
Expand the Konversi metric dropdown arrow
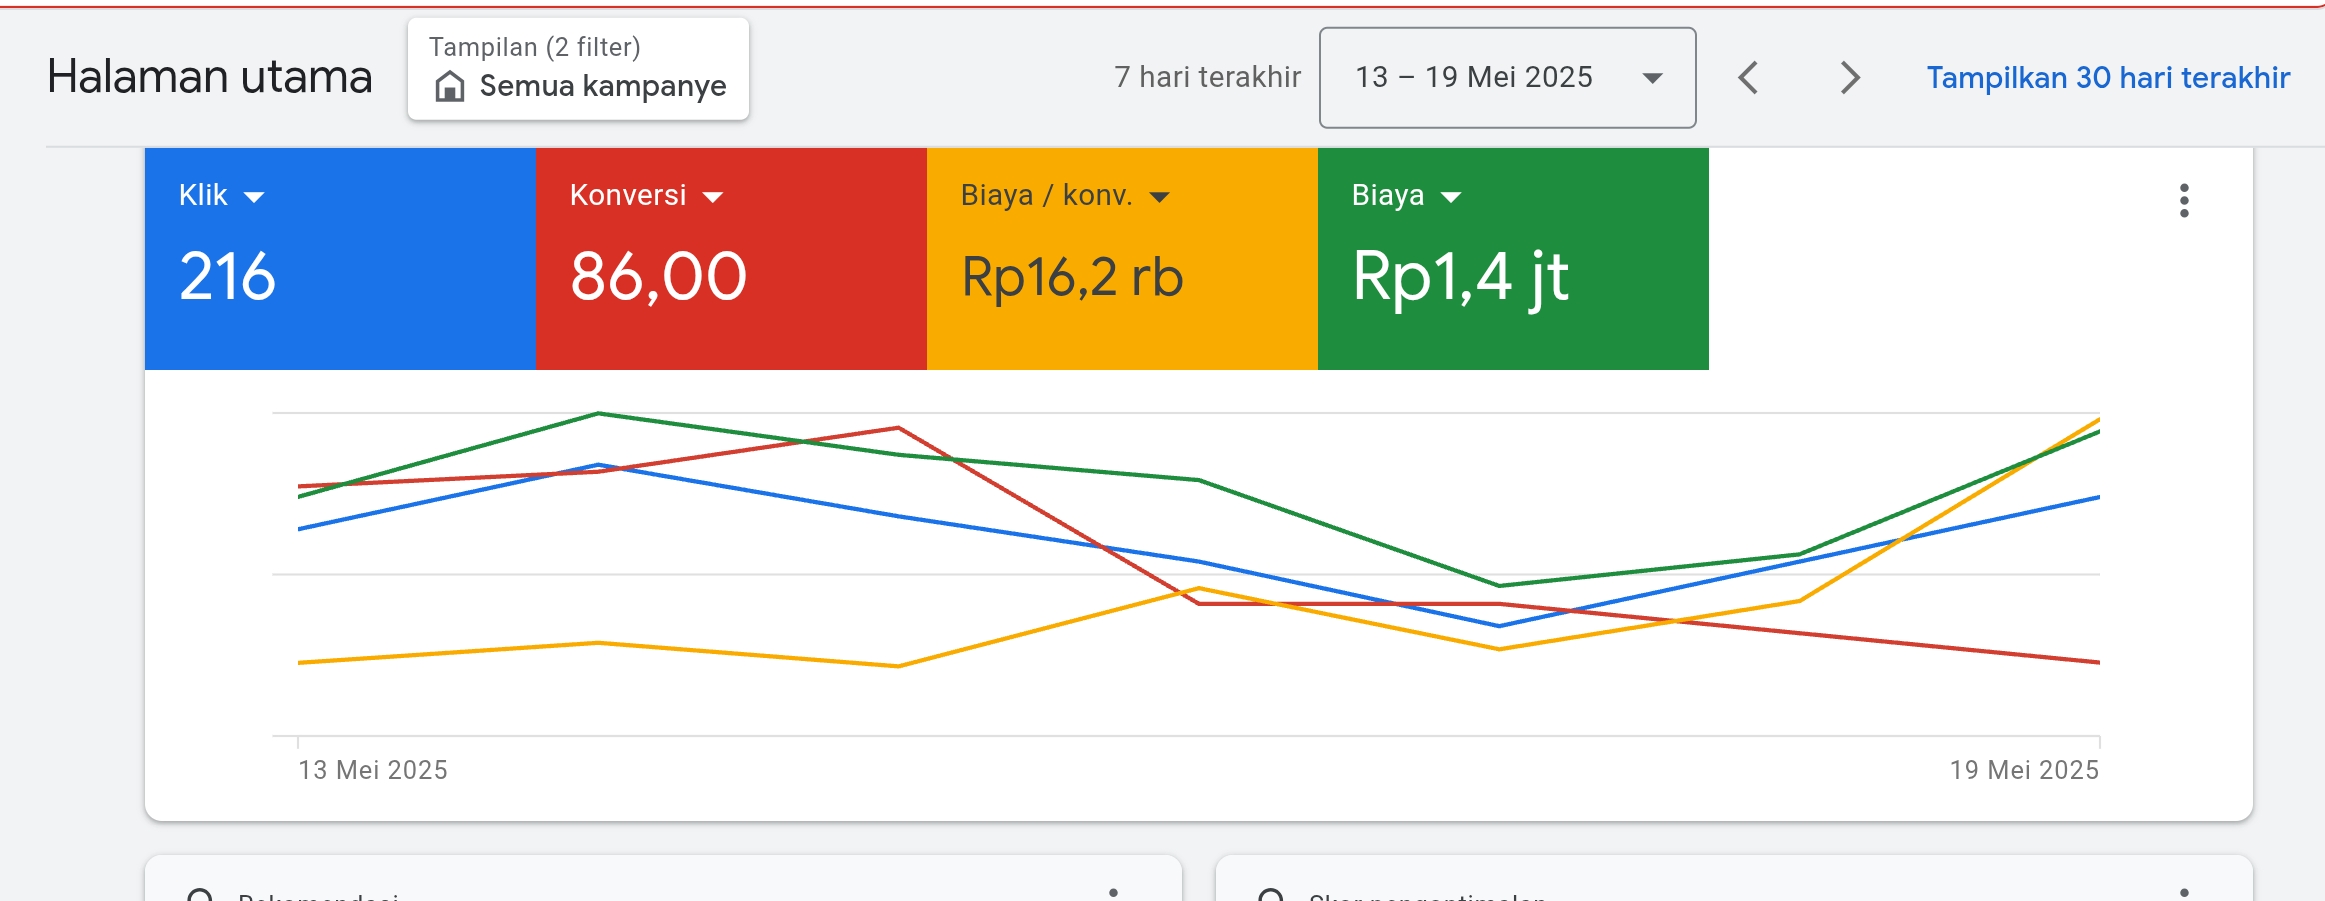click(x=713, y=197)
